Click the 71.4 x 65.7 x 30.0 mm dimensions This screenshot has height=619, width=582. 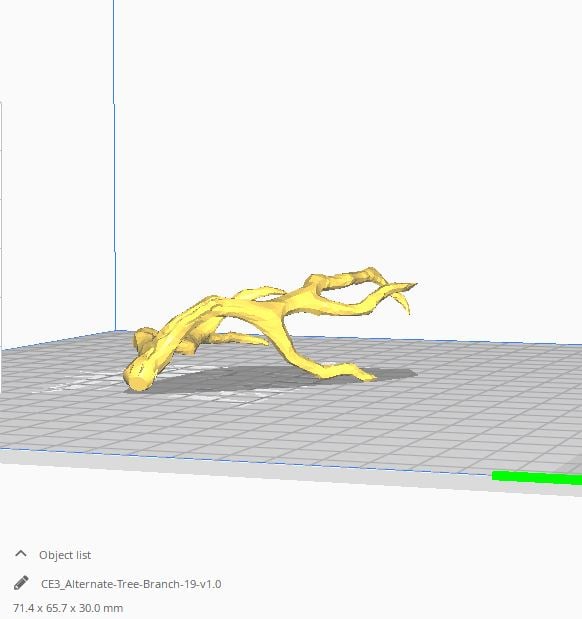coord(68,608)
